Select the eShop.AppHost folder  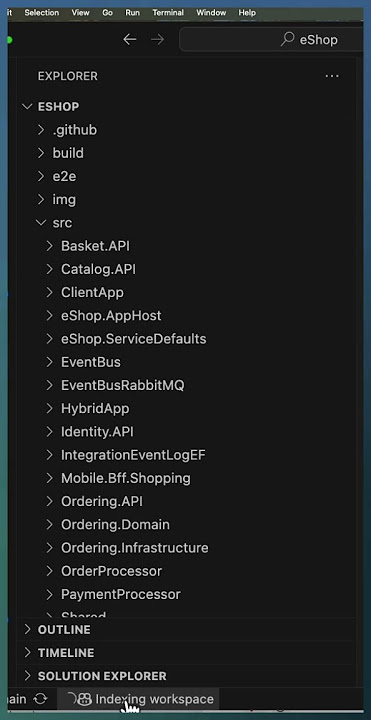pyautogui.click(x=111, y=316)
